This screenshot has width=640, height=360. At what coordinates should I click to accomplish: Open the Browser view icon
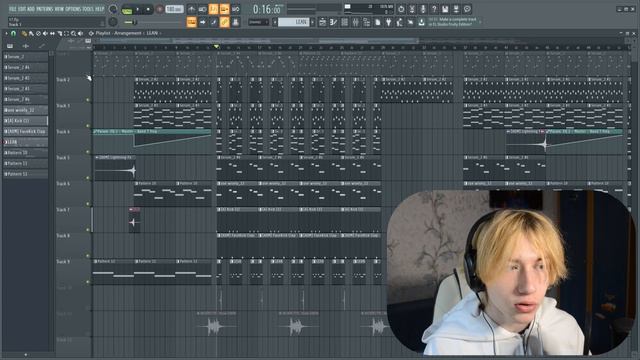367,22
